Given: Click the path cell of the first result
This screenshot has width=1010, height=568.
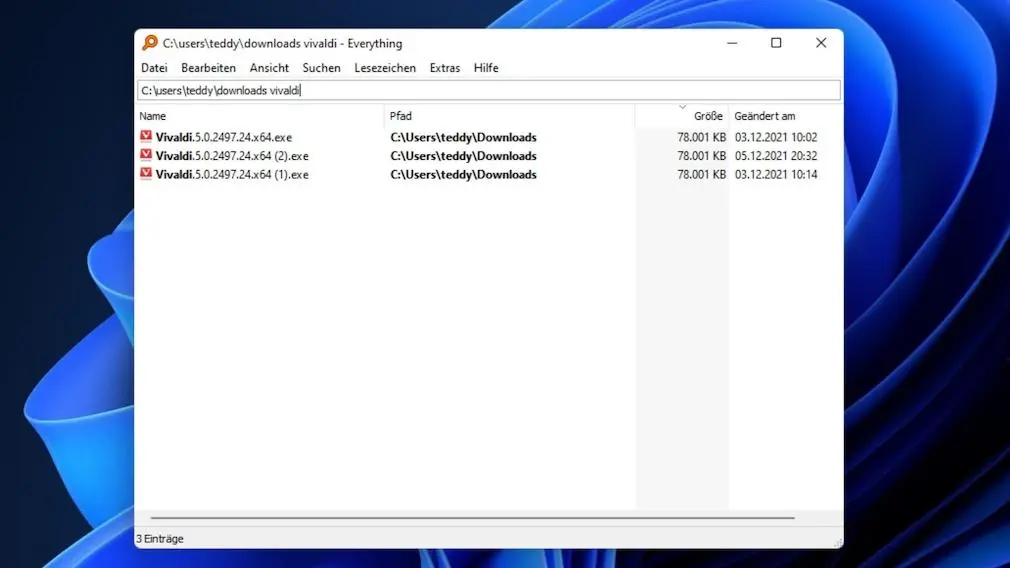Looking at the screenshot, I should tap(463, 137).
